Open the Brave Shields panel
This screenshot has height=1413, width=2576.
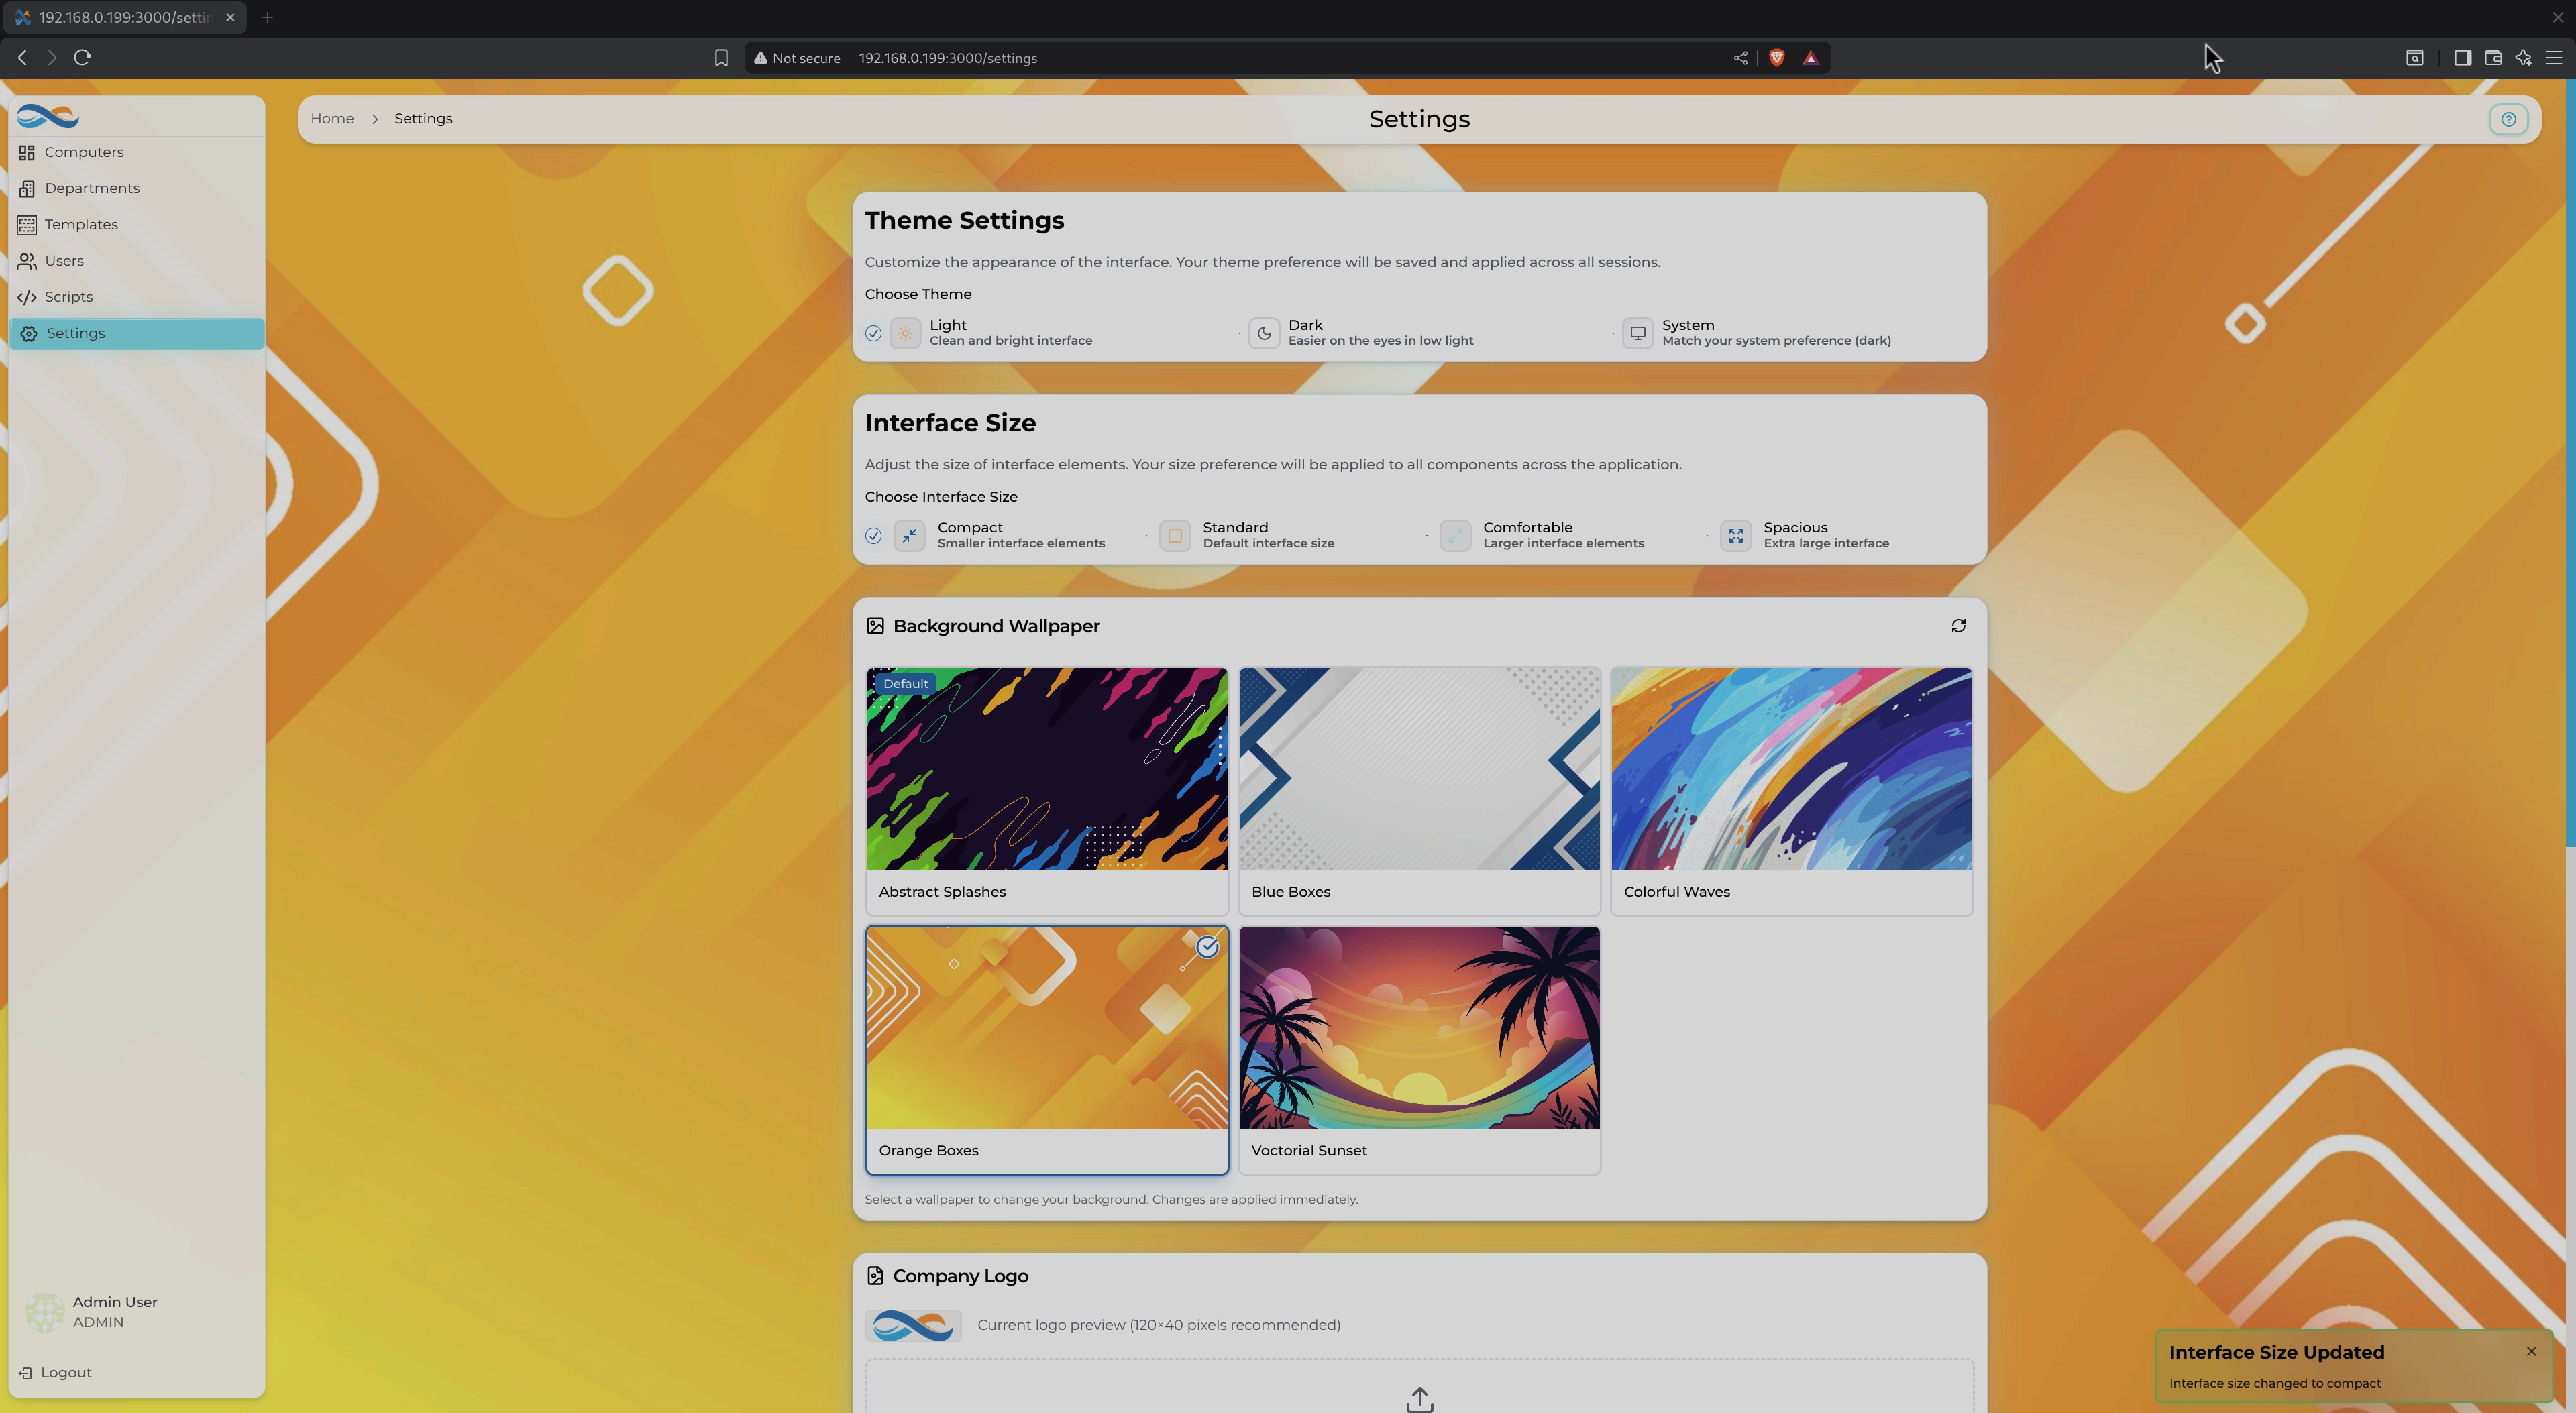[1777, 57]
